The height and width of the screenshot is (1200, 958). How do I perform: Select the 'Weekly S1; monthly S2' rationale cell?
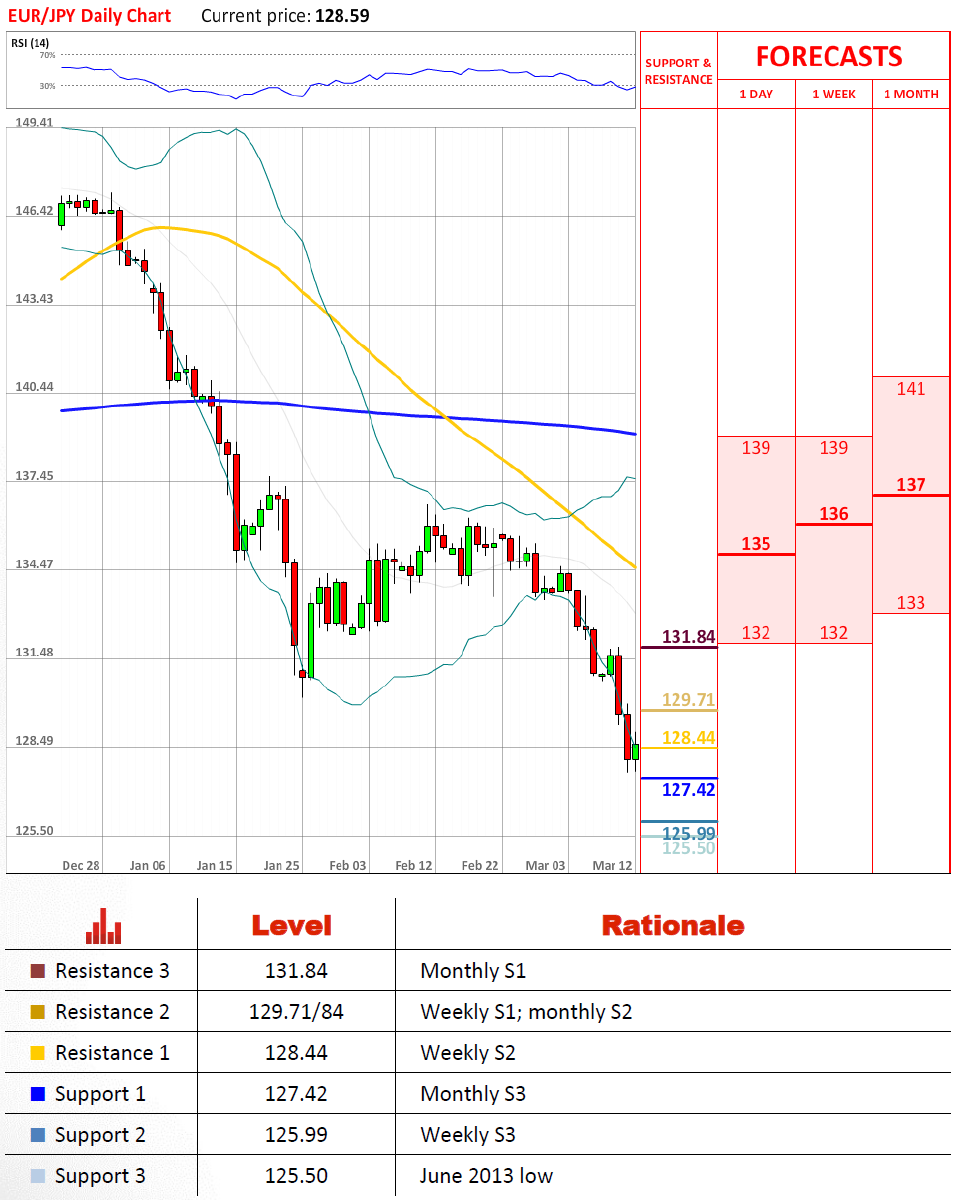[x=527, y=1012]
